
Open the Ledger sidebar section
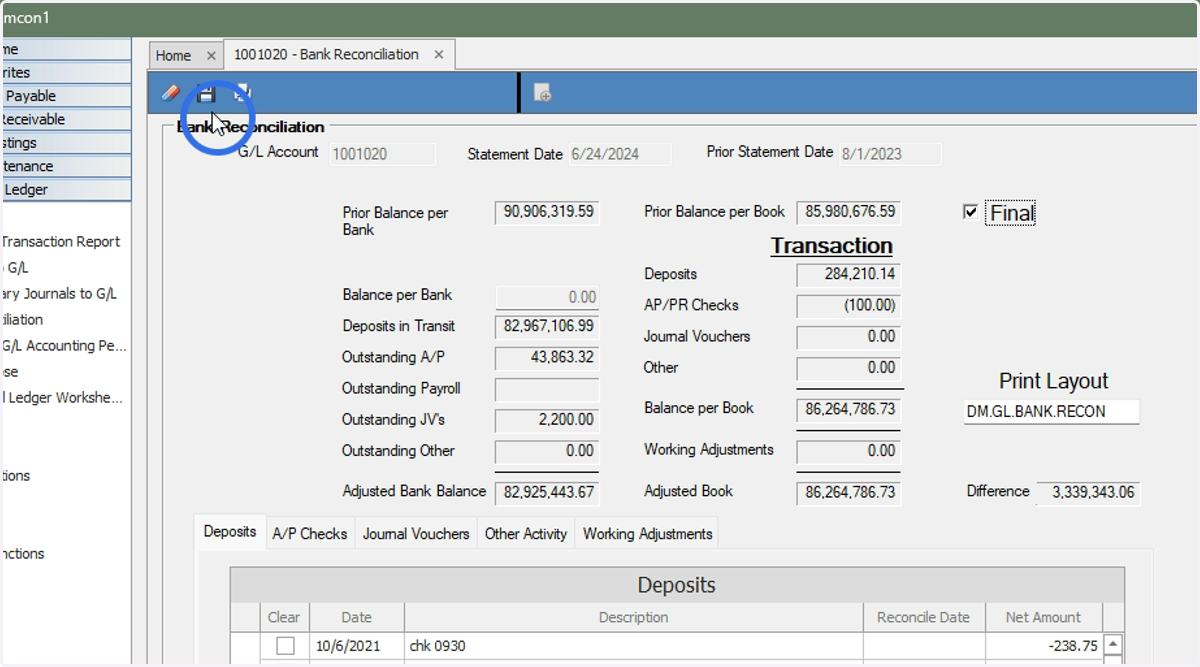tap(65, 189)
